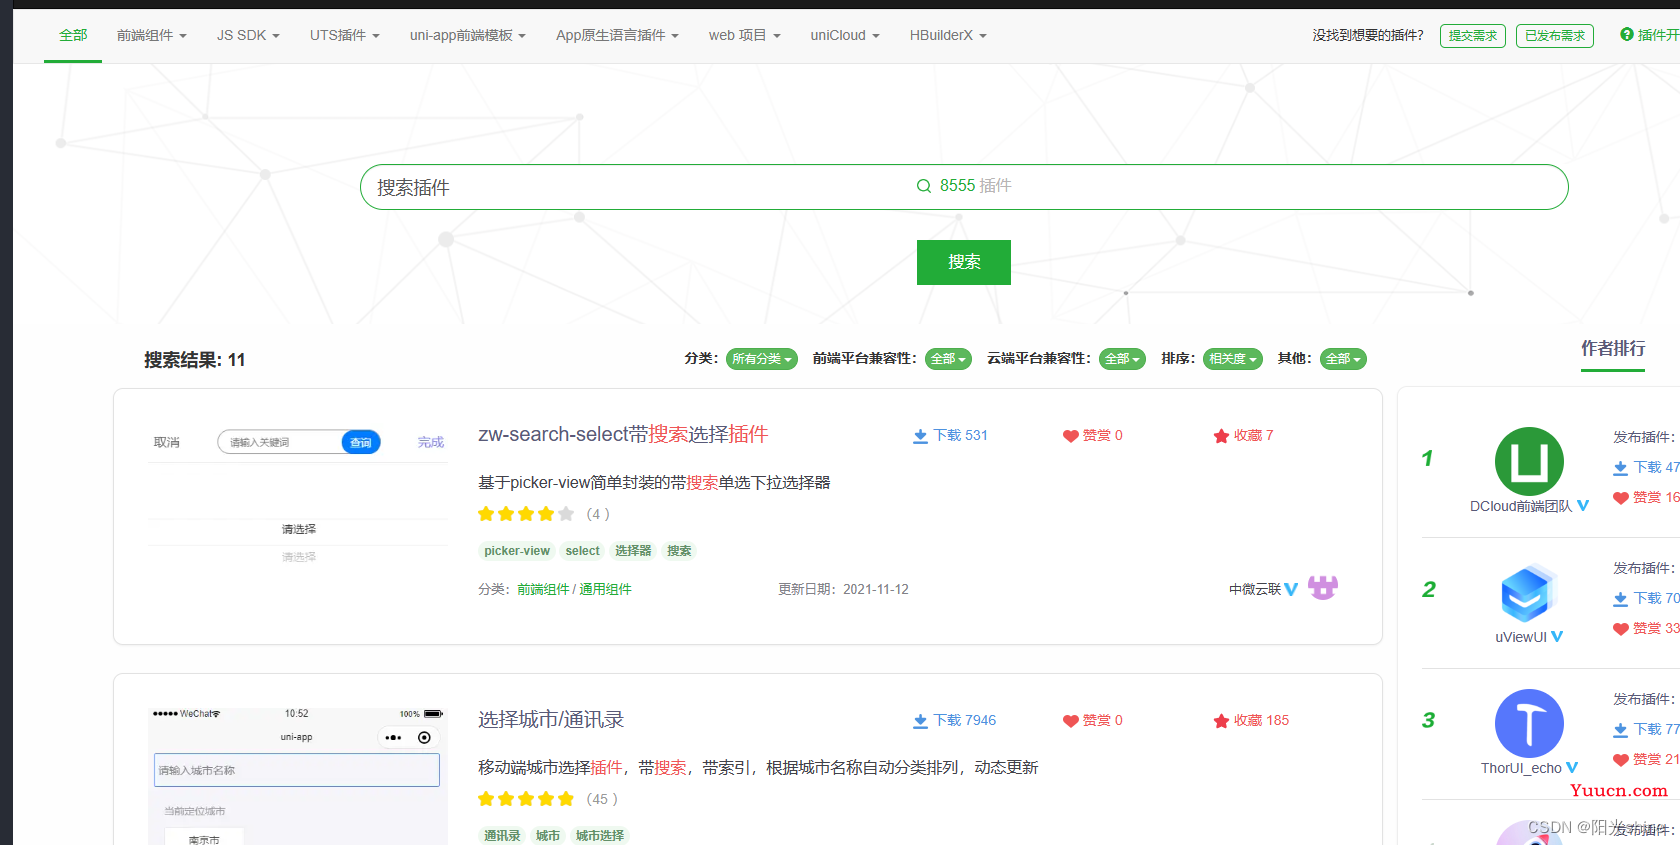Click the heart icon in DCloud前端团队 row
The height and width of the screenshot is (845, 1680).
[x=1621, y=498]
